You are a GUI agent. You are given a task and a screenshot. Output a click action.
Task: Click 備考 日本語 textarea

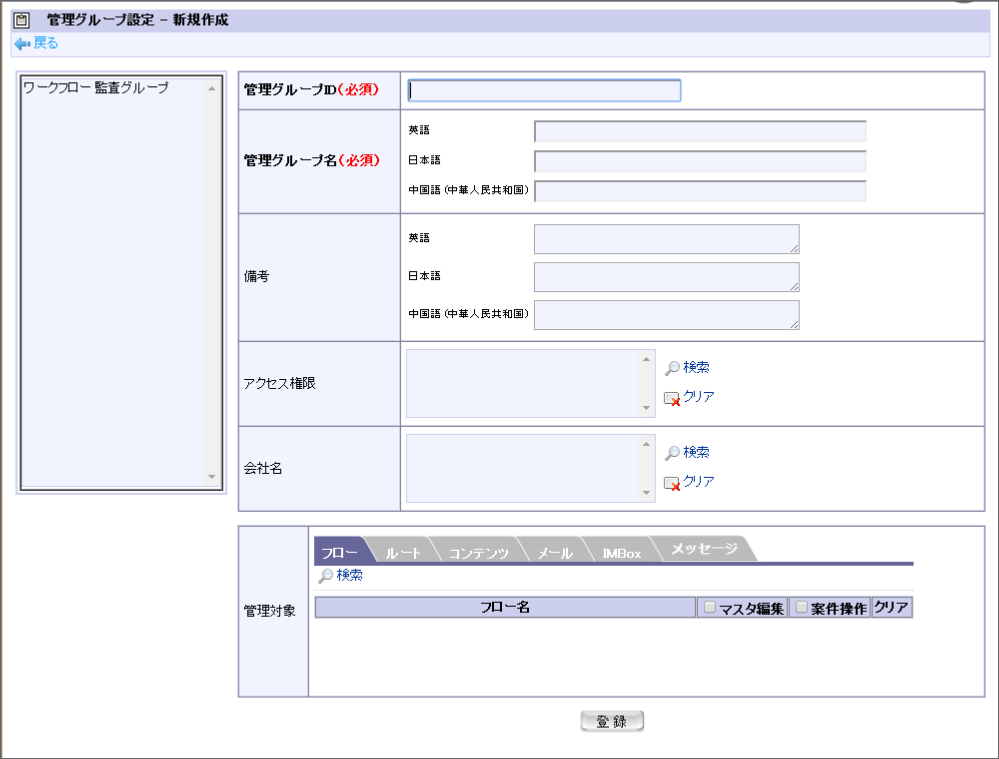[666, 277]
